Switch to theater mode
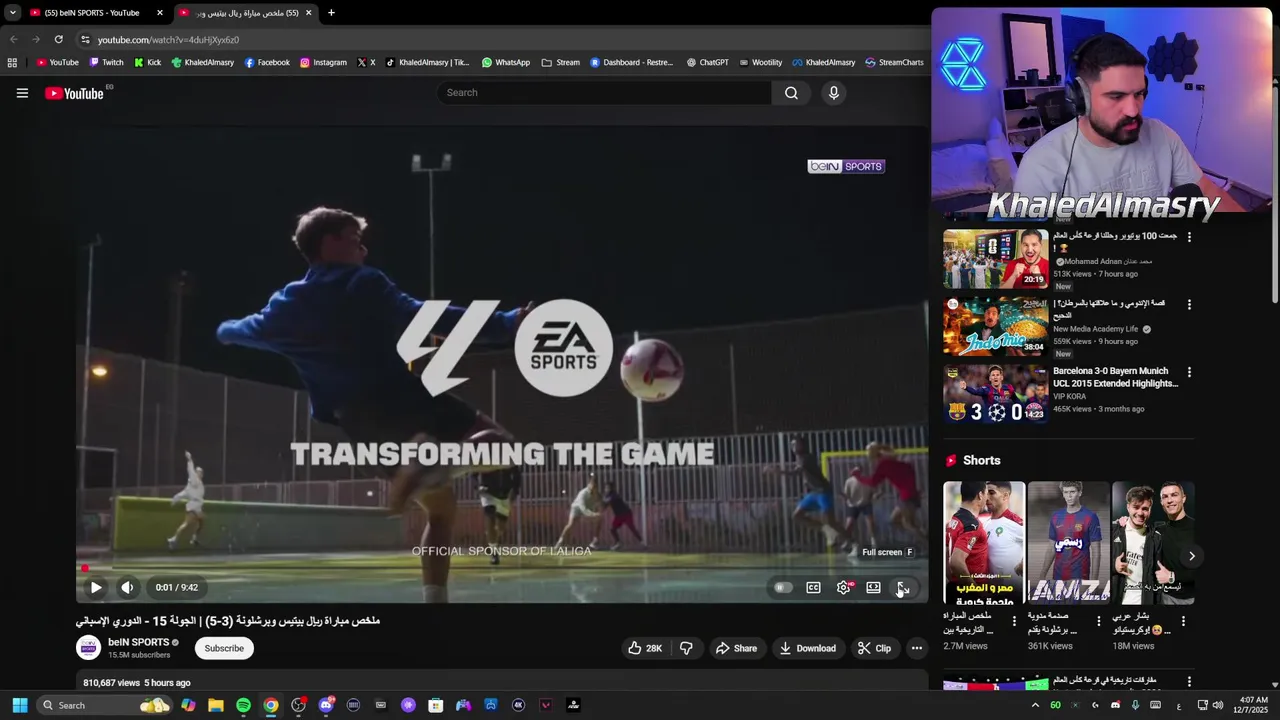This screenshot has height=720, width=1280. pos(873,588)
